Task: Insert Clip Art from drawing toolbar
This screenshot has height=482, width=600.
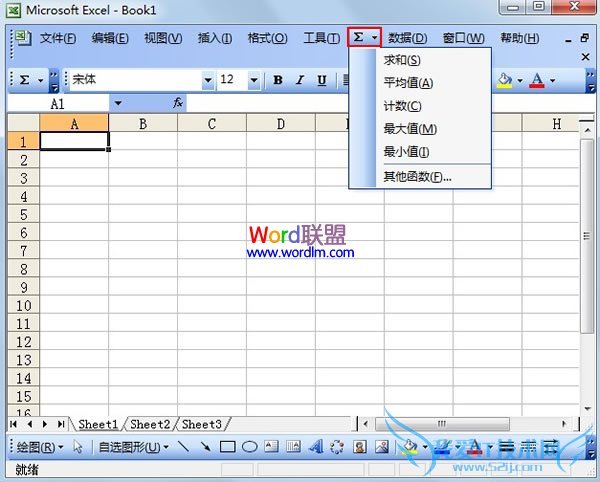Action: pos(360,446)
